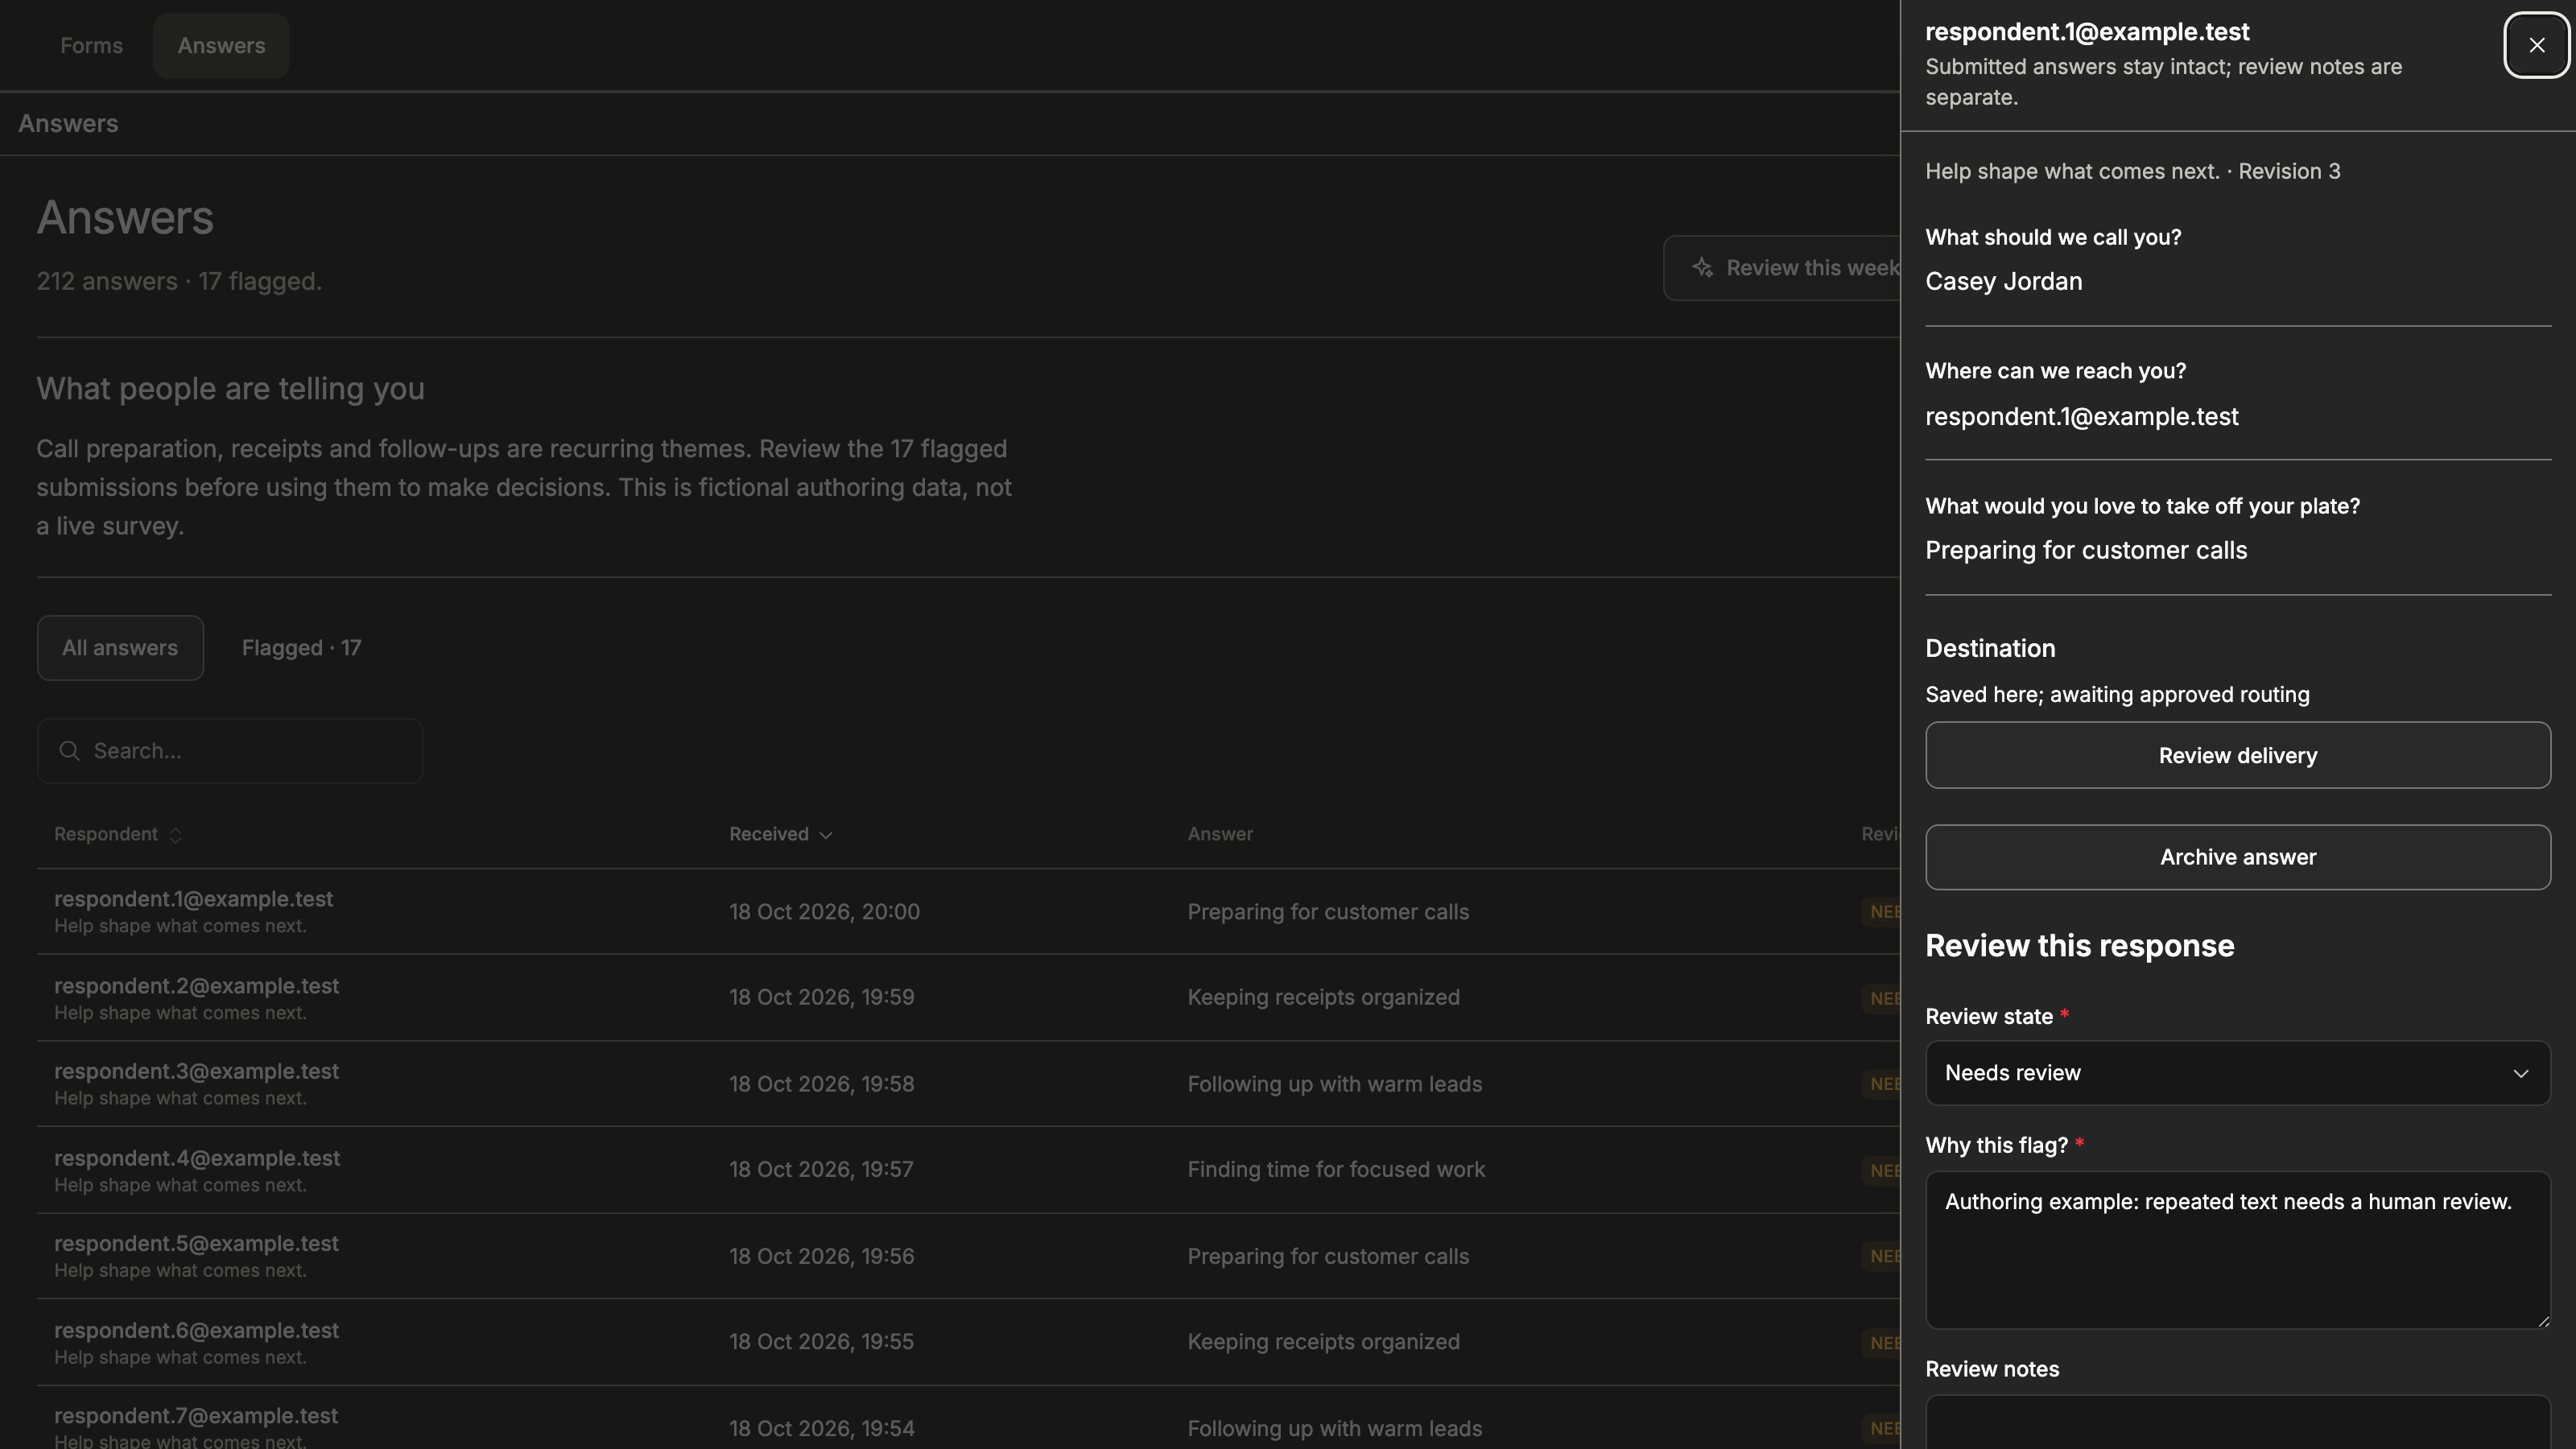Open the Review state dropdown

[2237, 1073]
